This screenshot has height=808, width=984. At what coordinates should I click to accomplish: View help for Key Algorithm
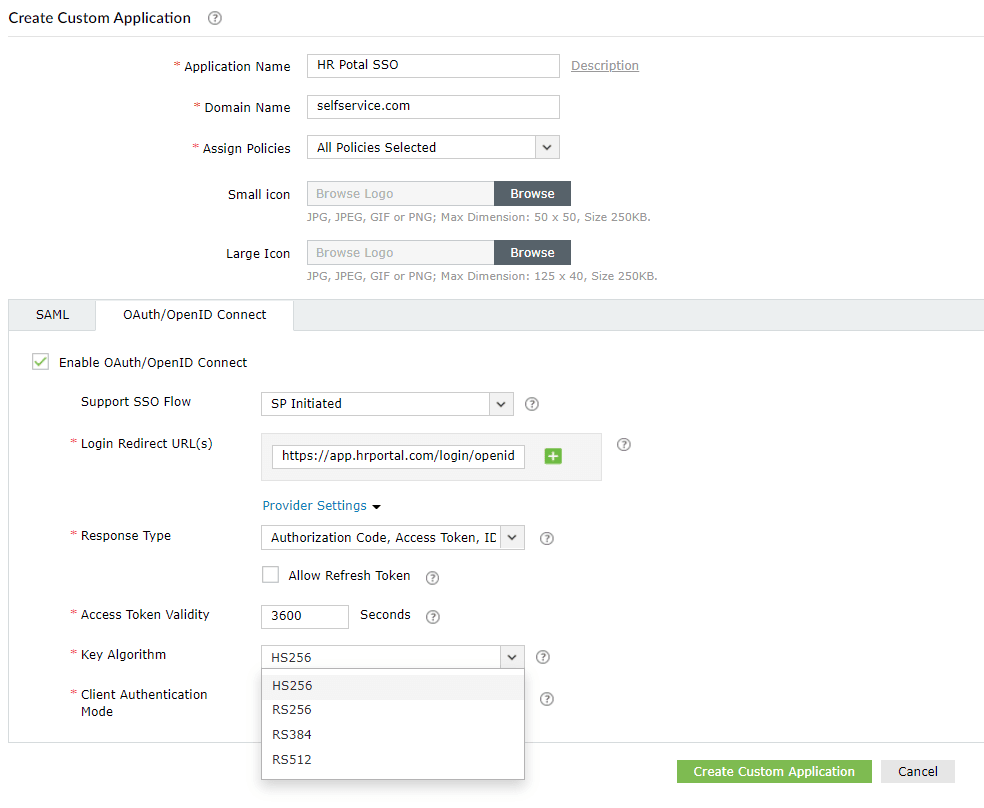(543, 657)
